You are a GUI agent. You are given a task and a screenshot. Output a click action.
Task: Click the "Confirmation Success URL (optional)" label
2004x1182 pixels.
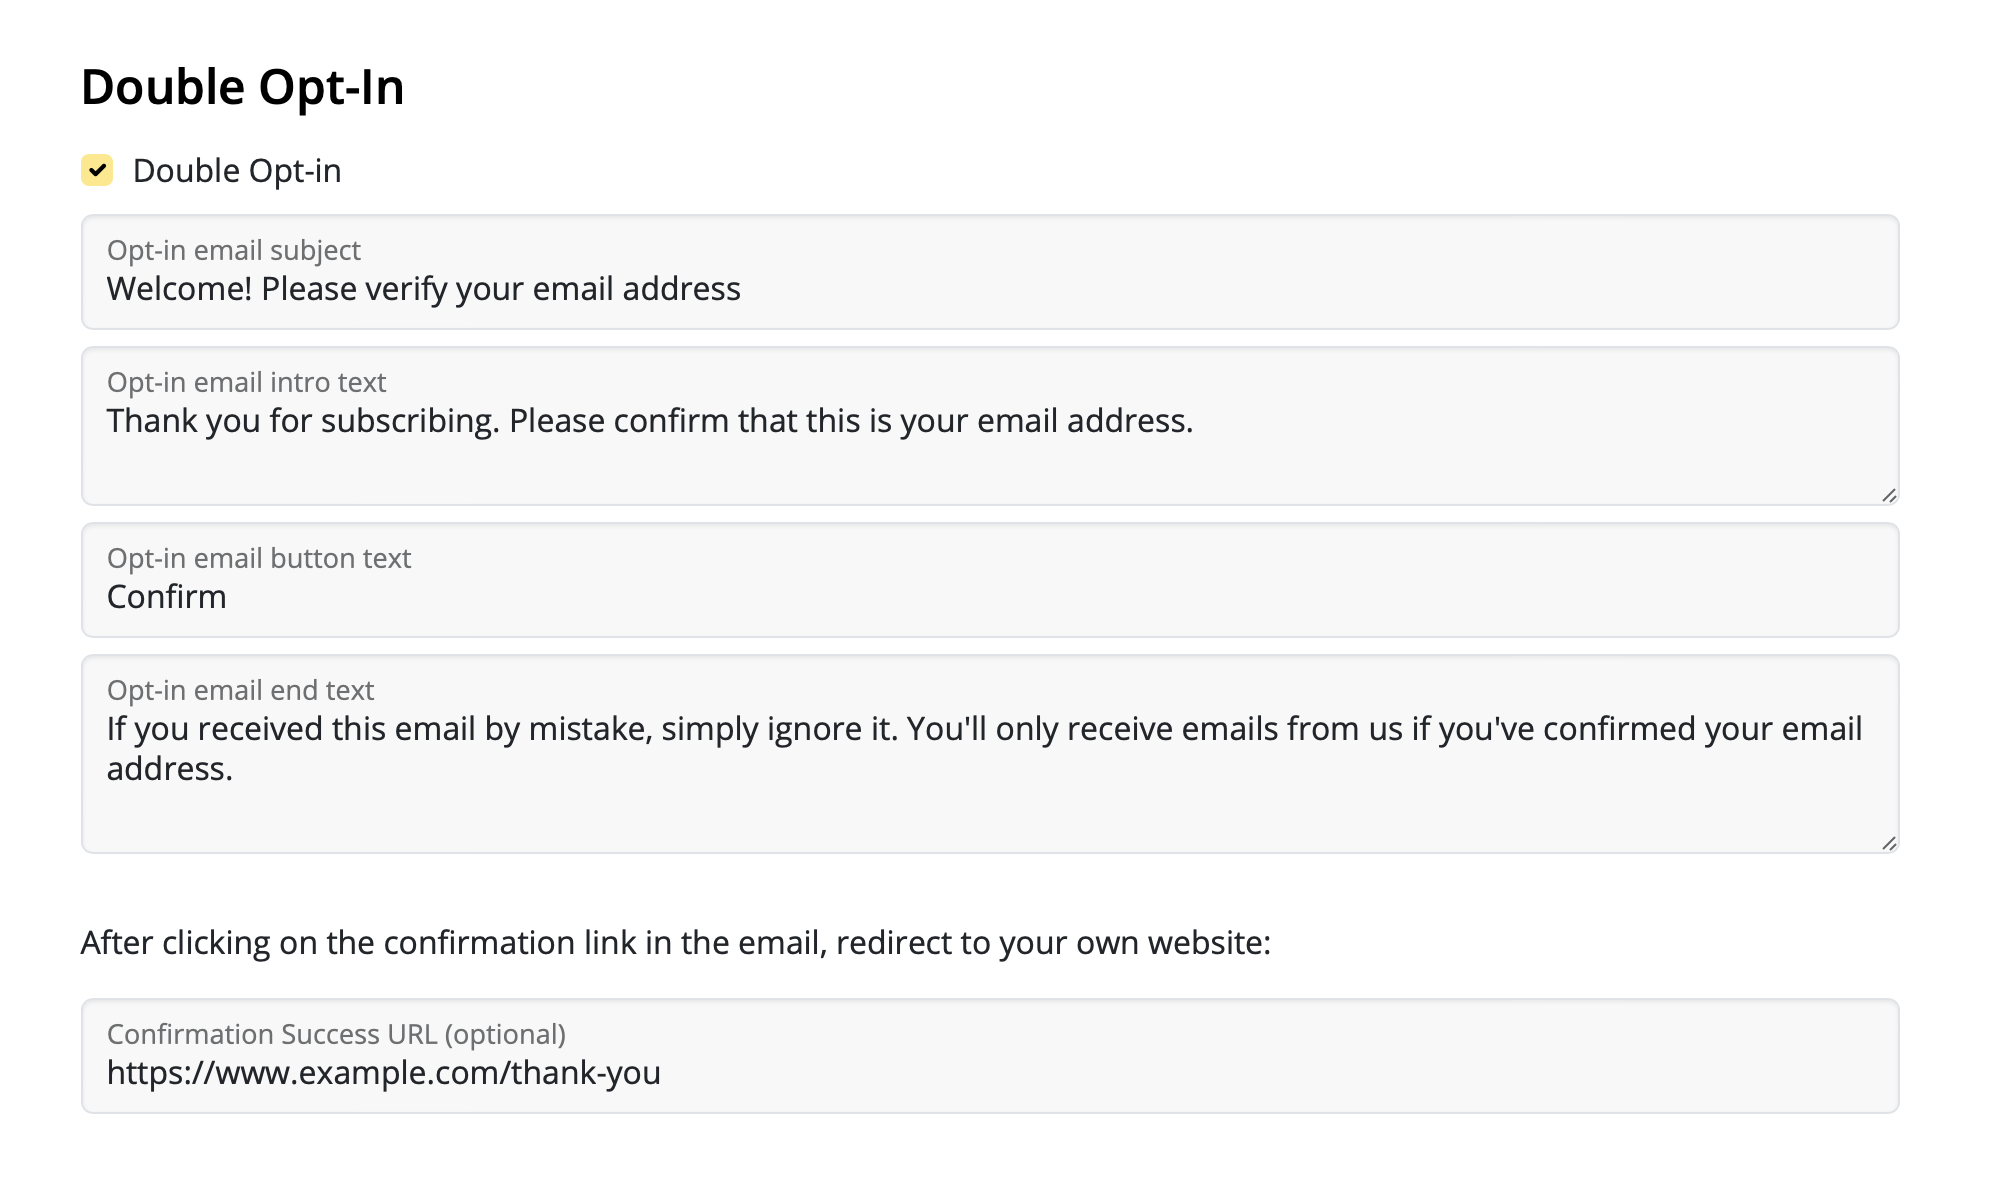pyautogui.click(x=336, y=1034)
